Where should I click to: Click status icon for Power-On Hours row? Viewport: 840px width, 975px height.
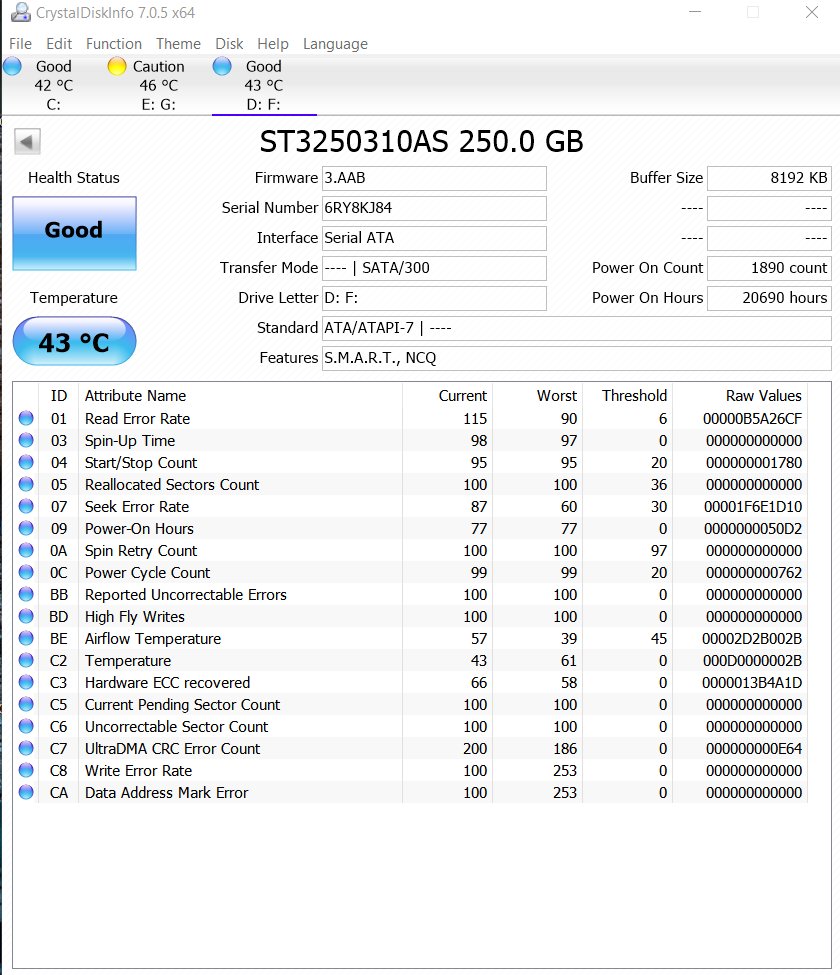pyautogui.click(x=26, y=529)
